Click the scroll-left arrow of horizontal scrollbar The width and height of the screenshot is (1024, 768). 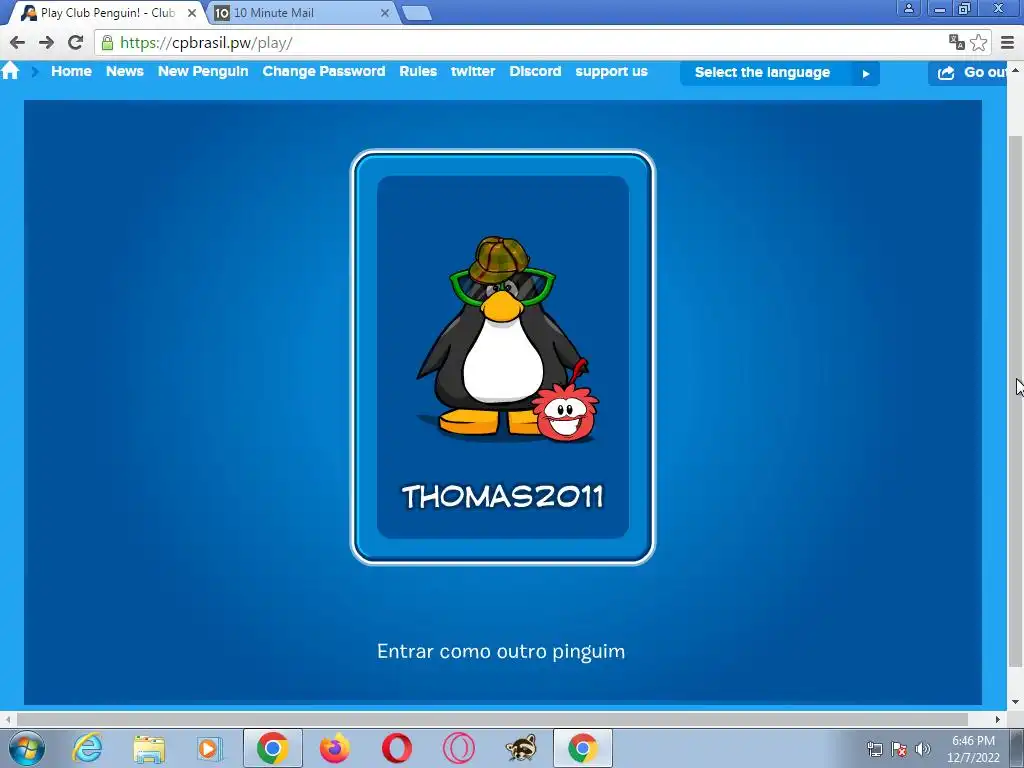coord(7,719)
